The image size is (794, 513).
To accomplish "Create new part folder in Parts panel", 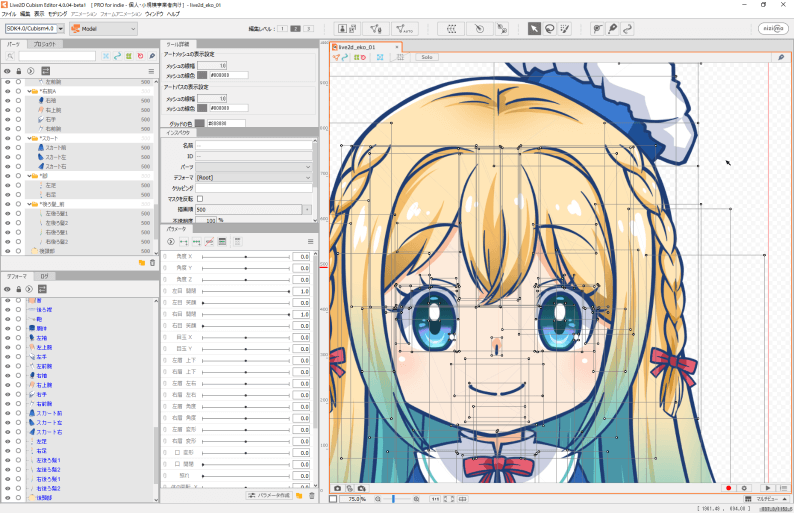I will 142,263.
